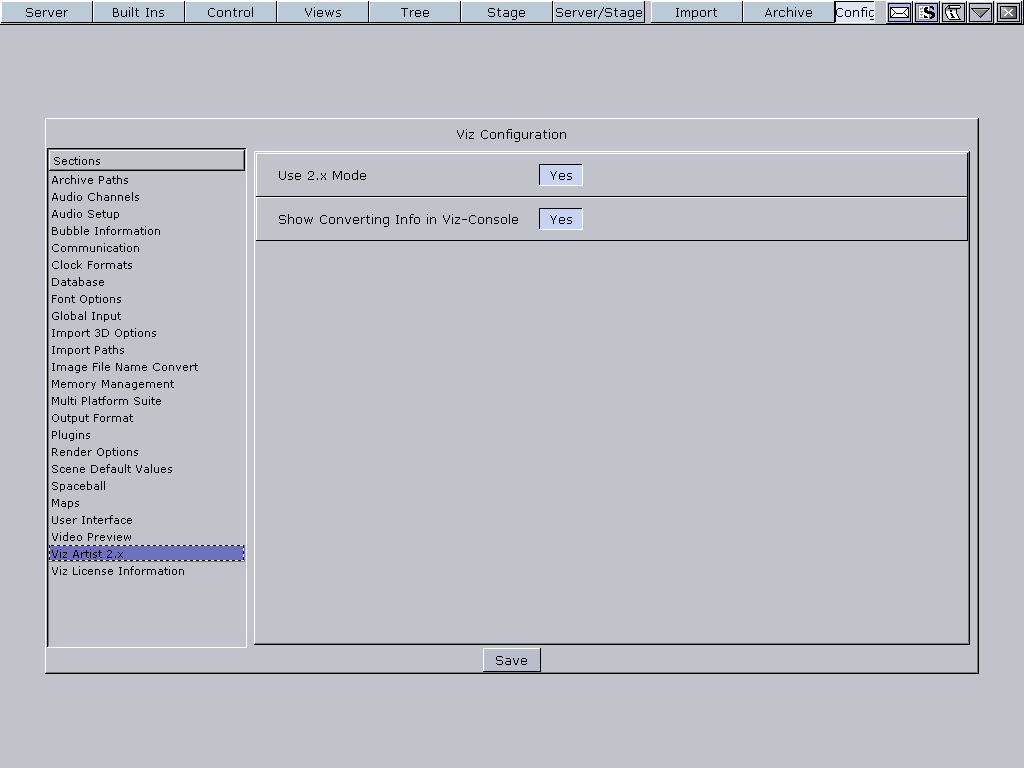
Task: Open the Tree tab
Action: pos(414,13)
